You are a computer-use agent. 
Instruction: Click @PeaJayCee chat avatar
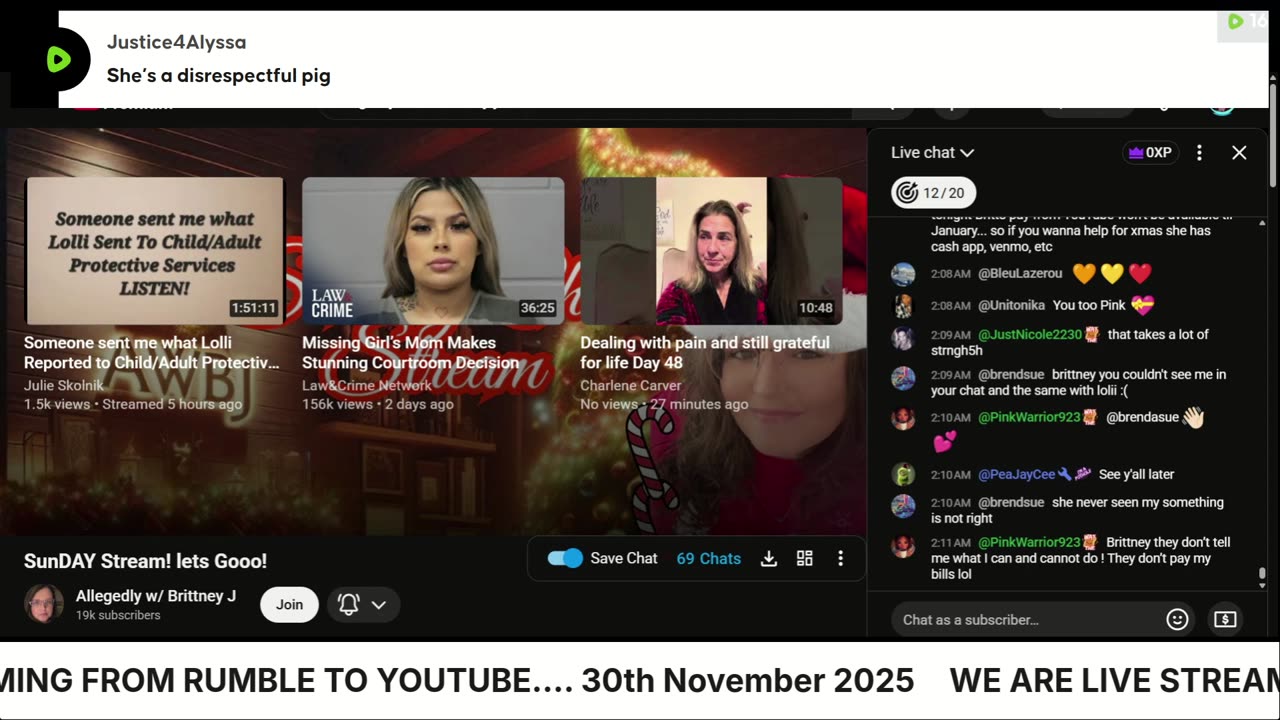pyautogui.click(x=903, y=475)
